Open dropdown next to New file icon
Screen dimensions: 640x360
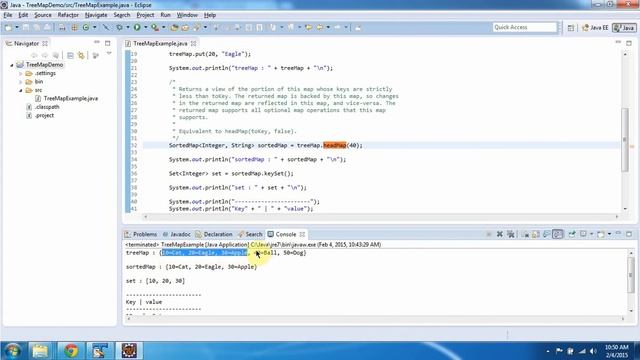[17, 27]
